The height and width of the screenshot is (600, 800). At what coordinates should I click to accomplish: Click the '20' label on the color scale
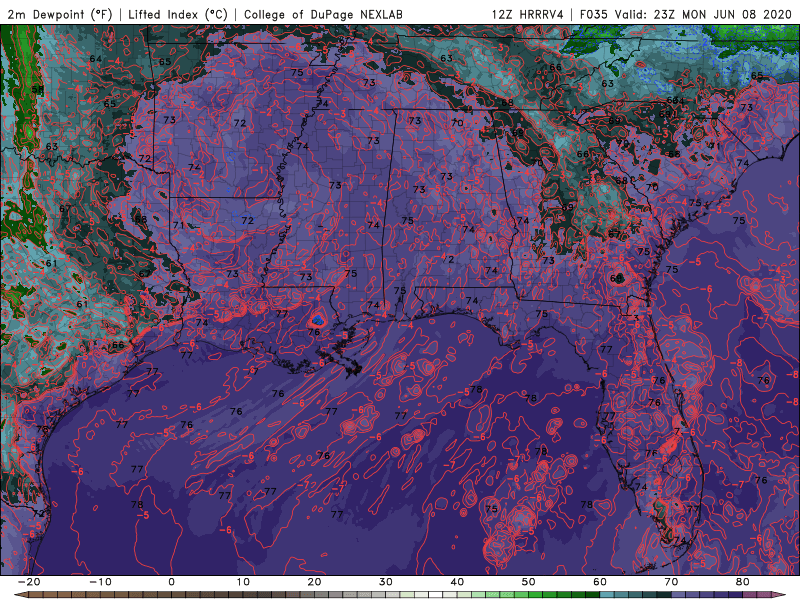(314, 582)
